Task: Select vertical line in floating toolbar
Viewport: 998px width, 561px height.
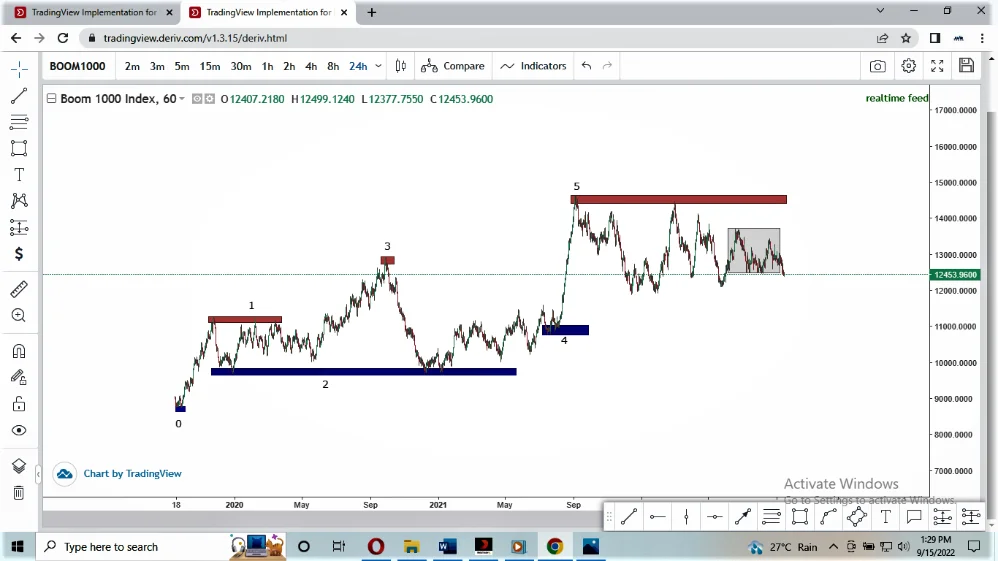Action: click(x=686, y=517)
